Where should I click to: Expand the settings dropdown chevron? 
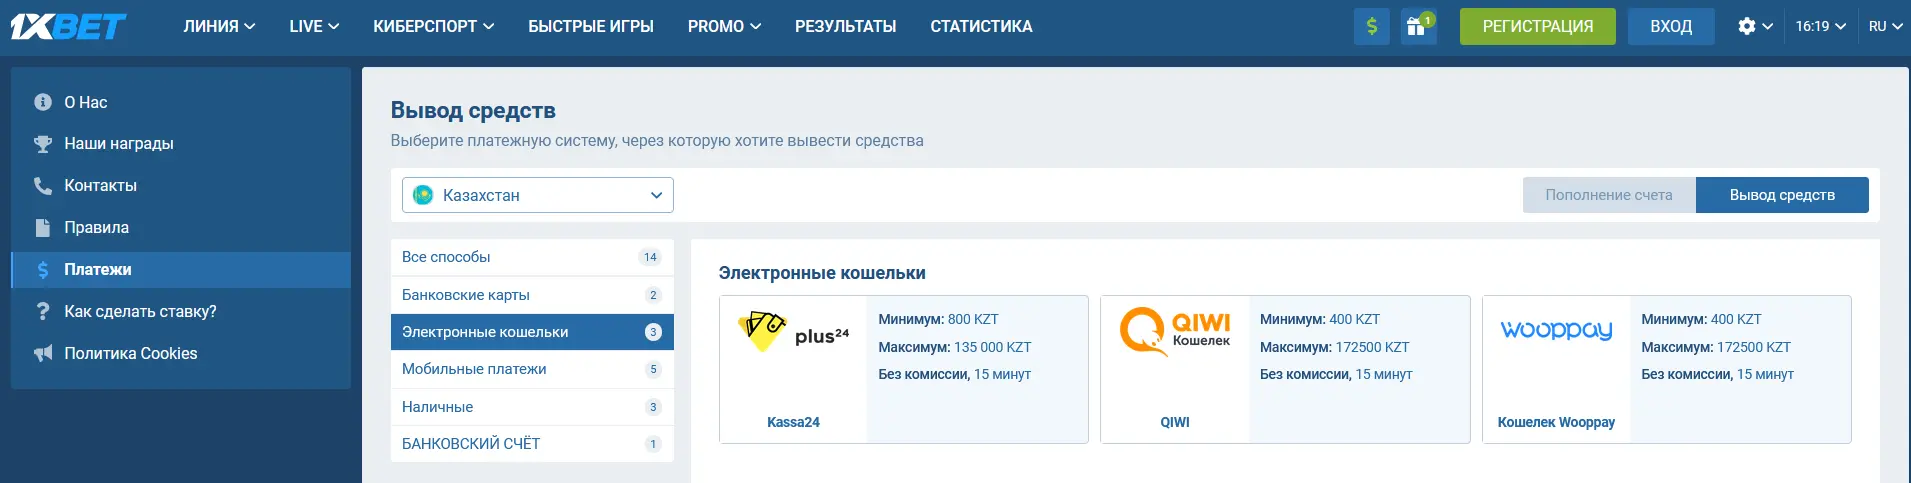point(1768,27)
